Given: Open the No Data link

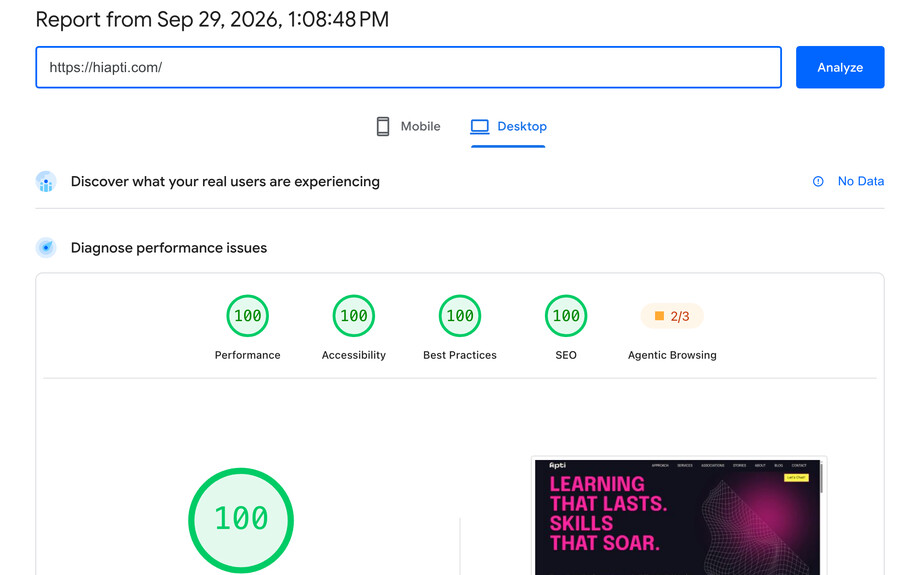Looking at the screenshot, I should pyautogui.click(x=860, y=181).
